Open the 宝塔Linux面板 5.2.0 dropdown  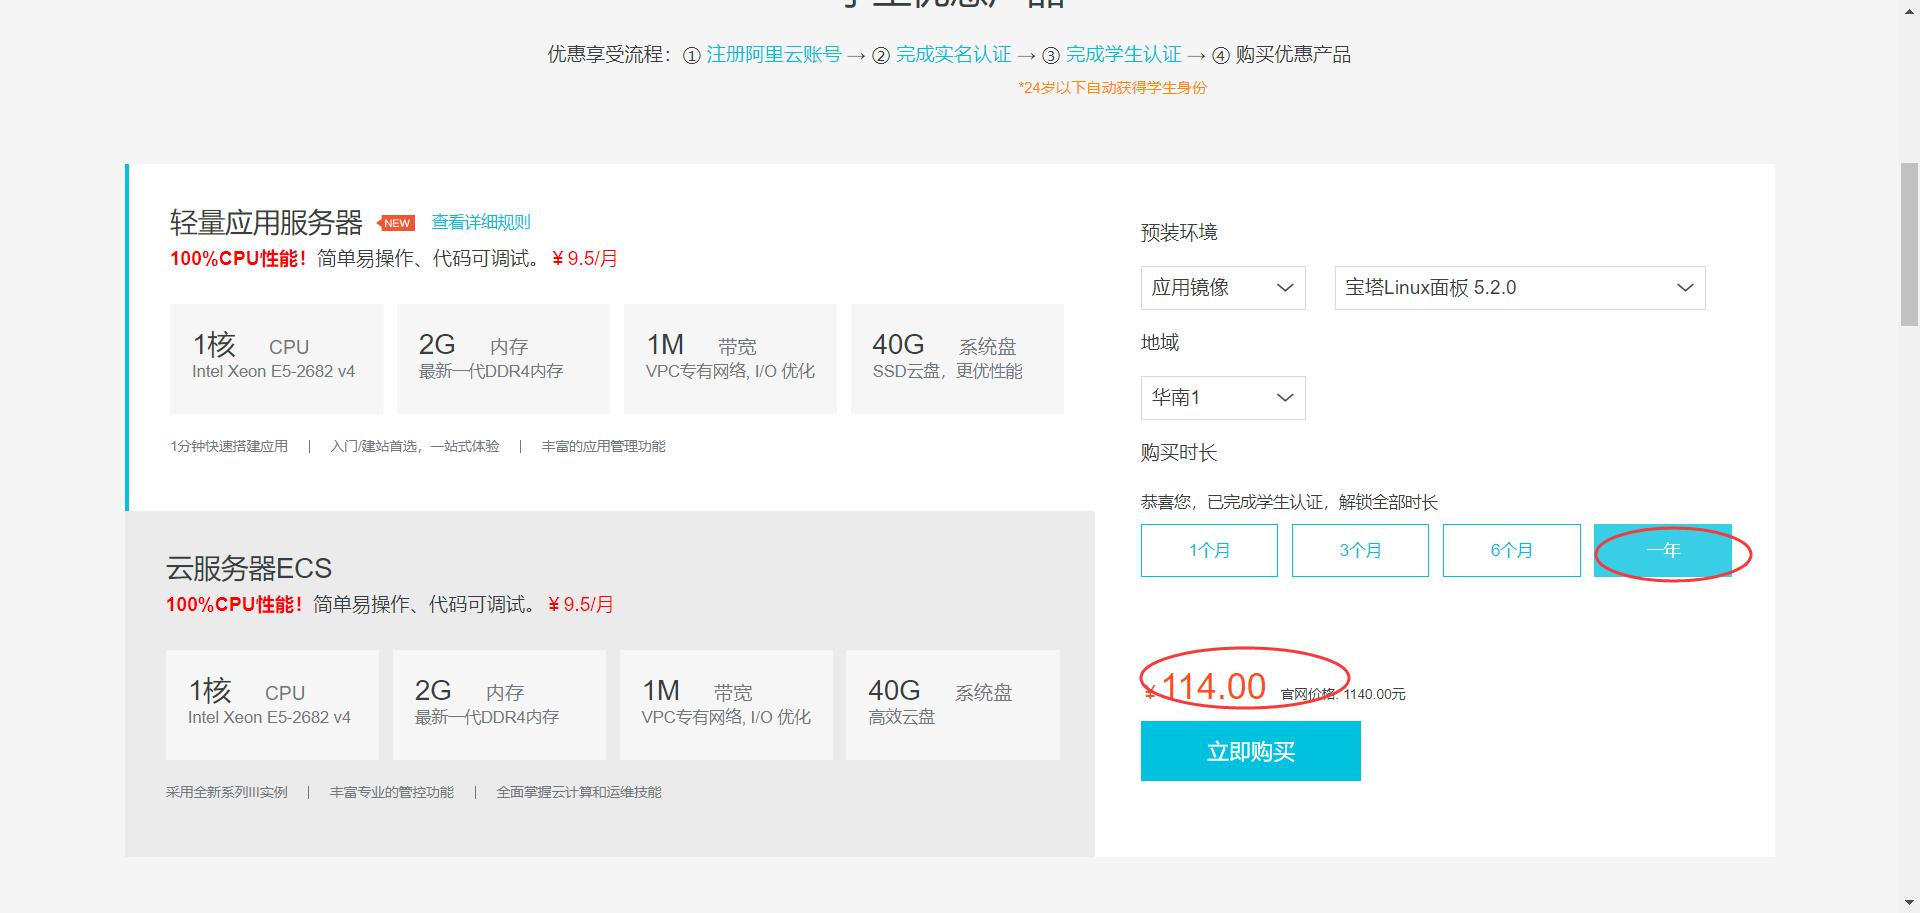click(x=1518, y=288)
